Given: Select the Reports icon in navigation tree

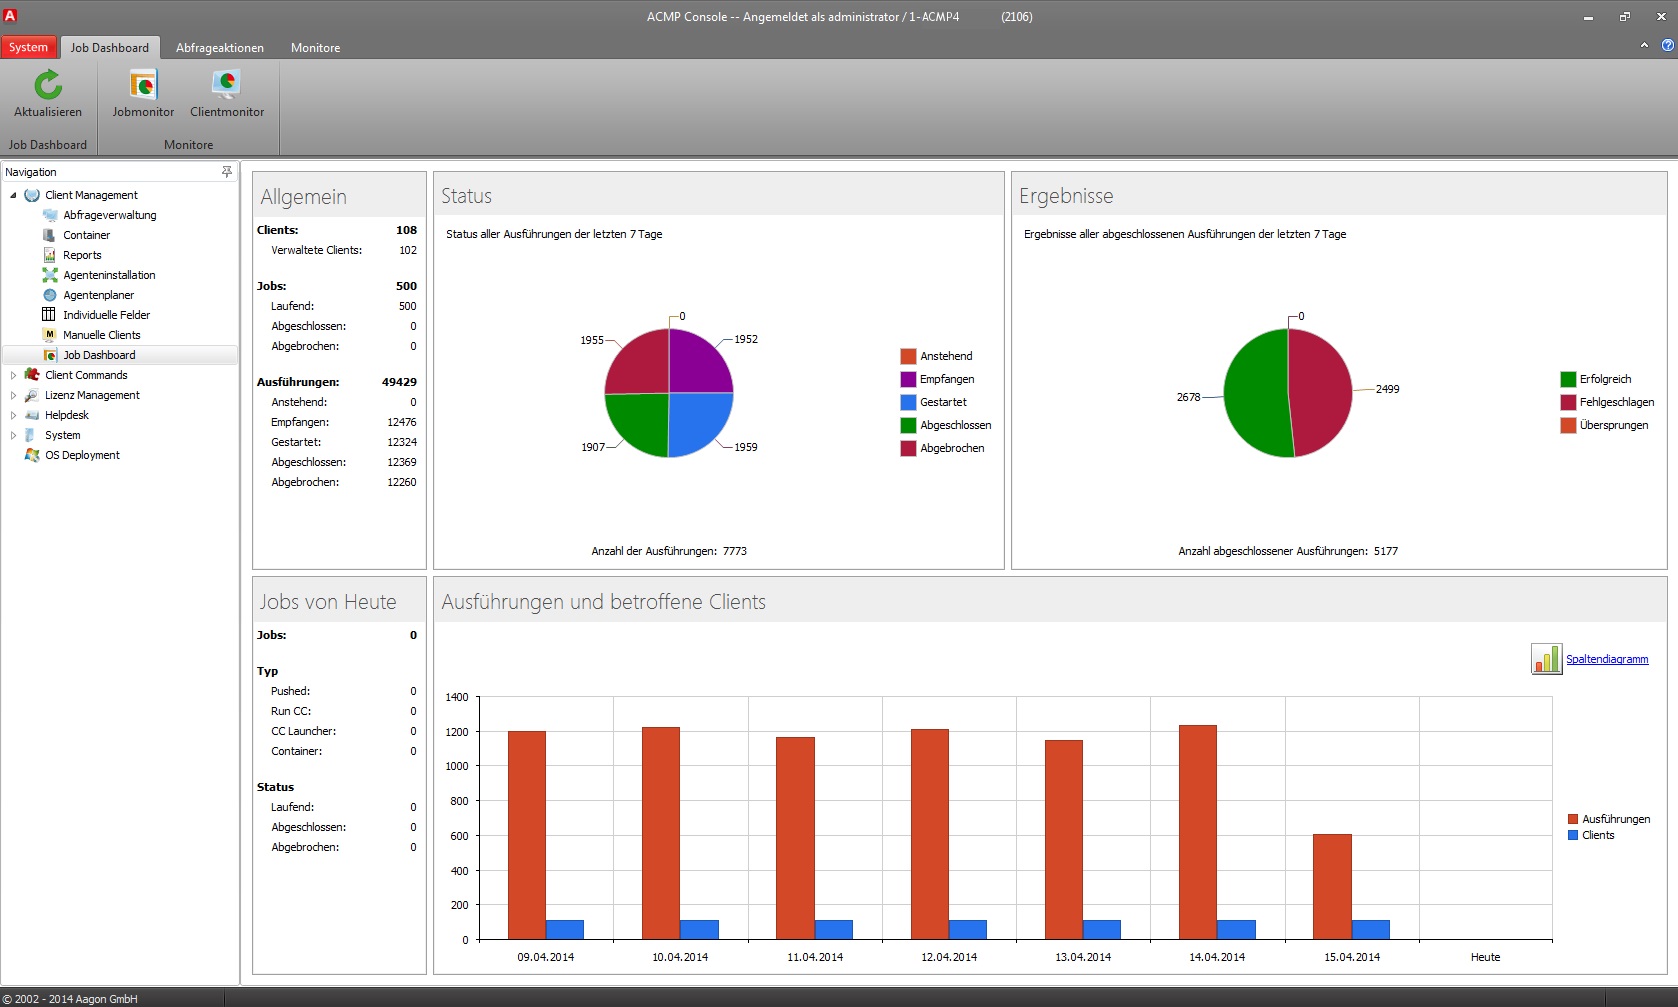Looking at the screenshot, I should tap(50, 255).
